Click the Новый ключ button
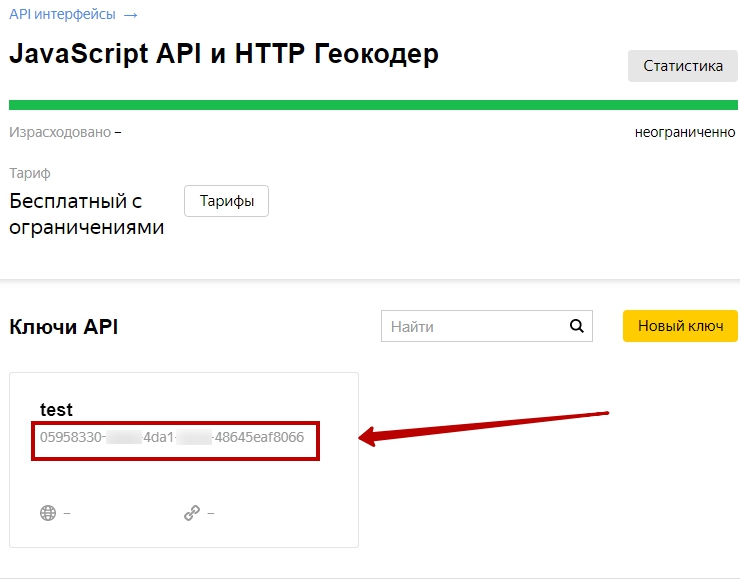This screenshot has height=587, width=740. click(x=680, y=326)
